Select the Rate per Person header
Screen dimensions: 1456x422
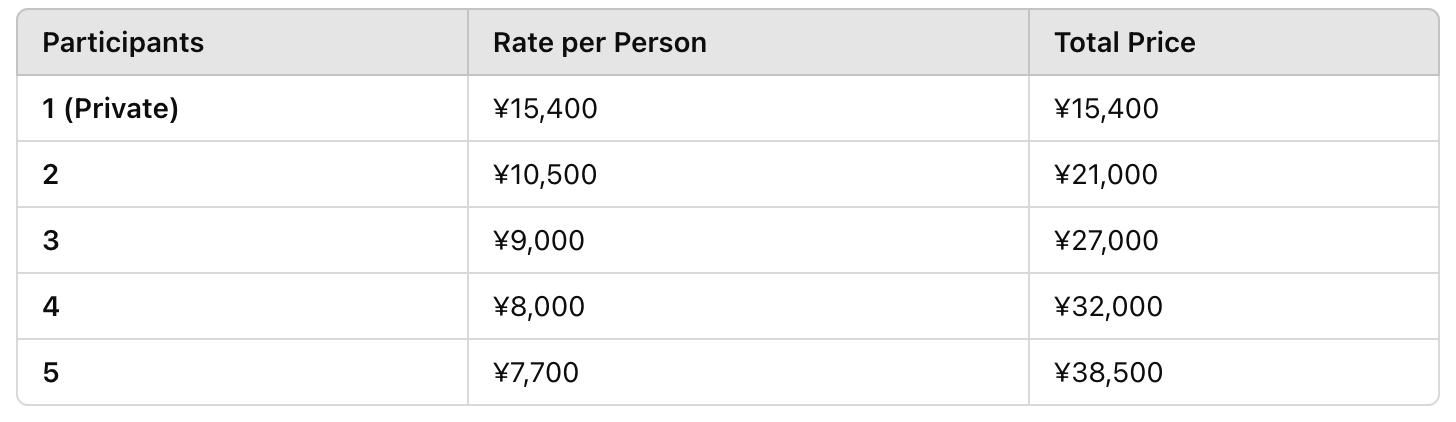pos(748,43)
